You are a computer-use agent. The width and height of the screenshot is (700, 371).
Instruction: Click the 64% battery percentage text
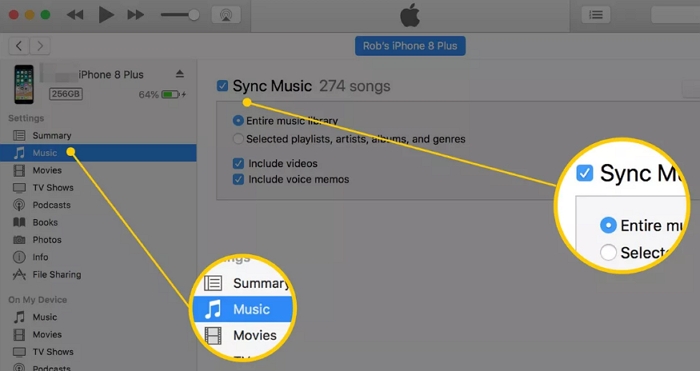point(149,95)
